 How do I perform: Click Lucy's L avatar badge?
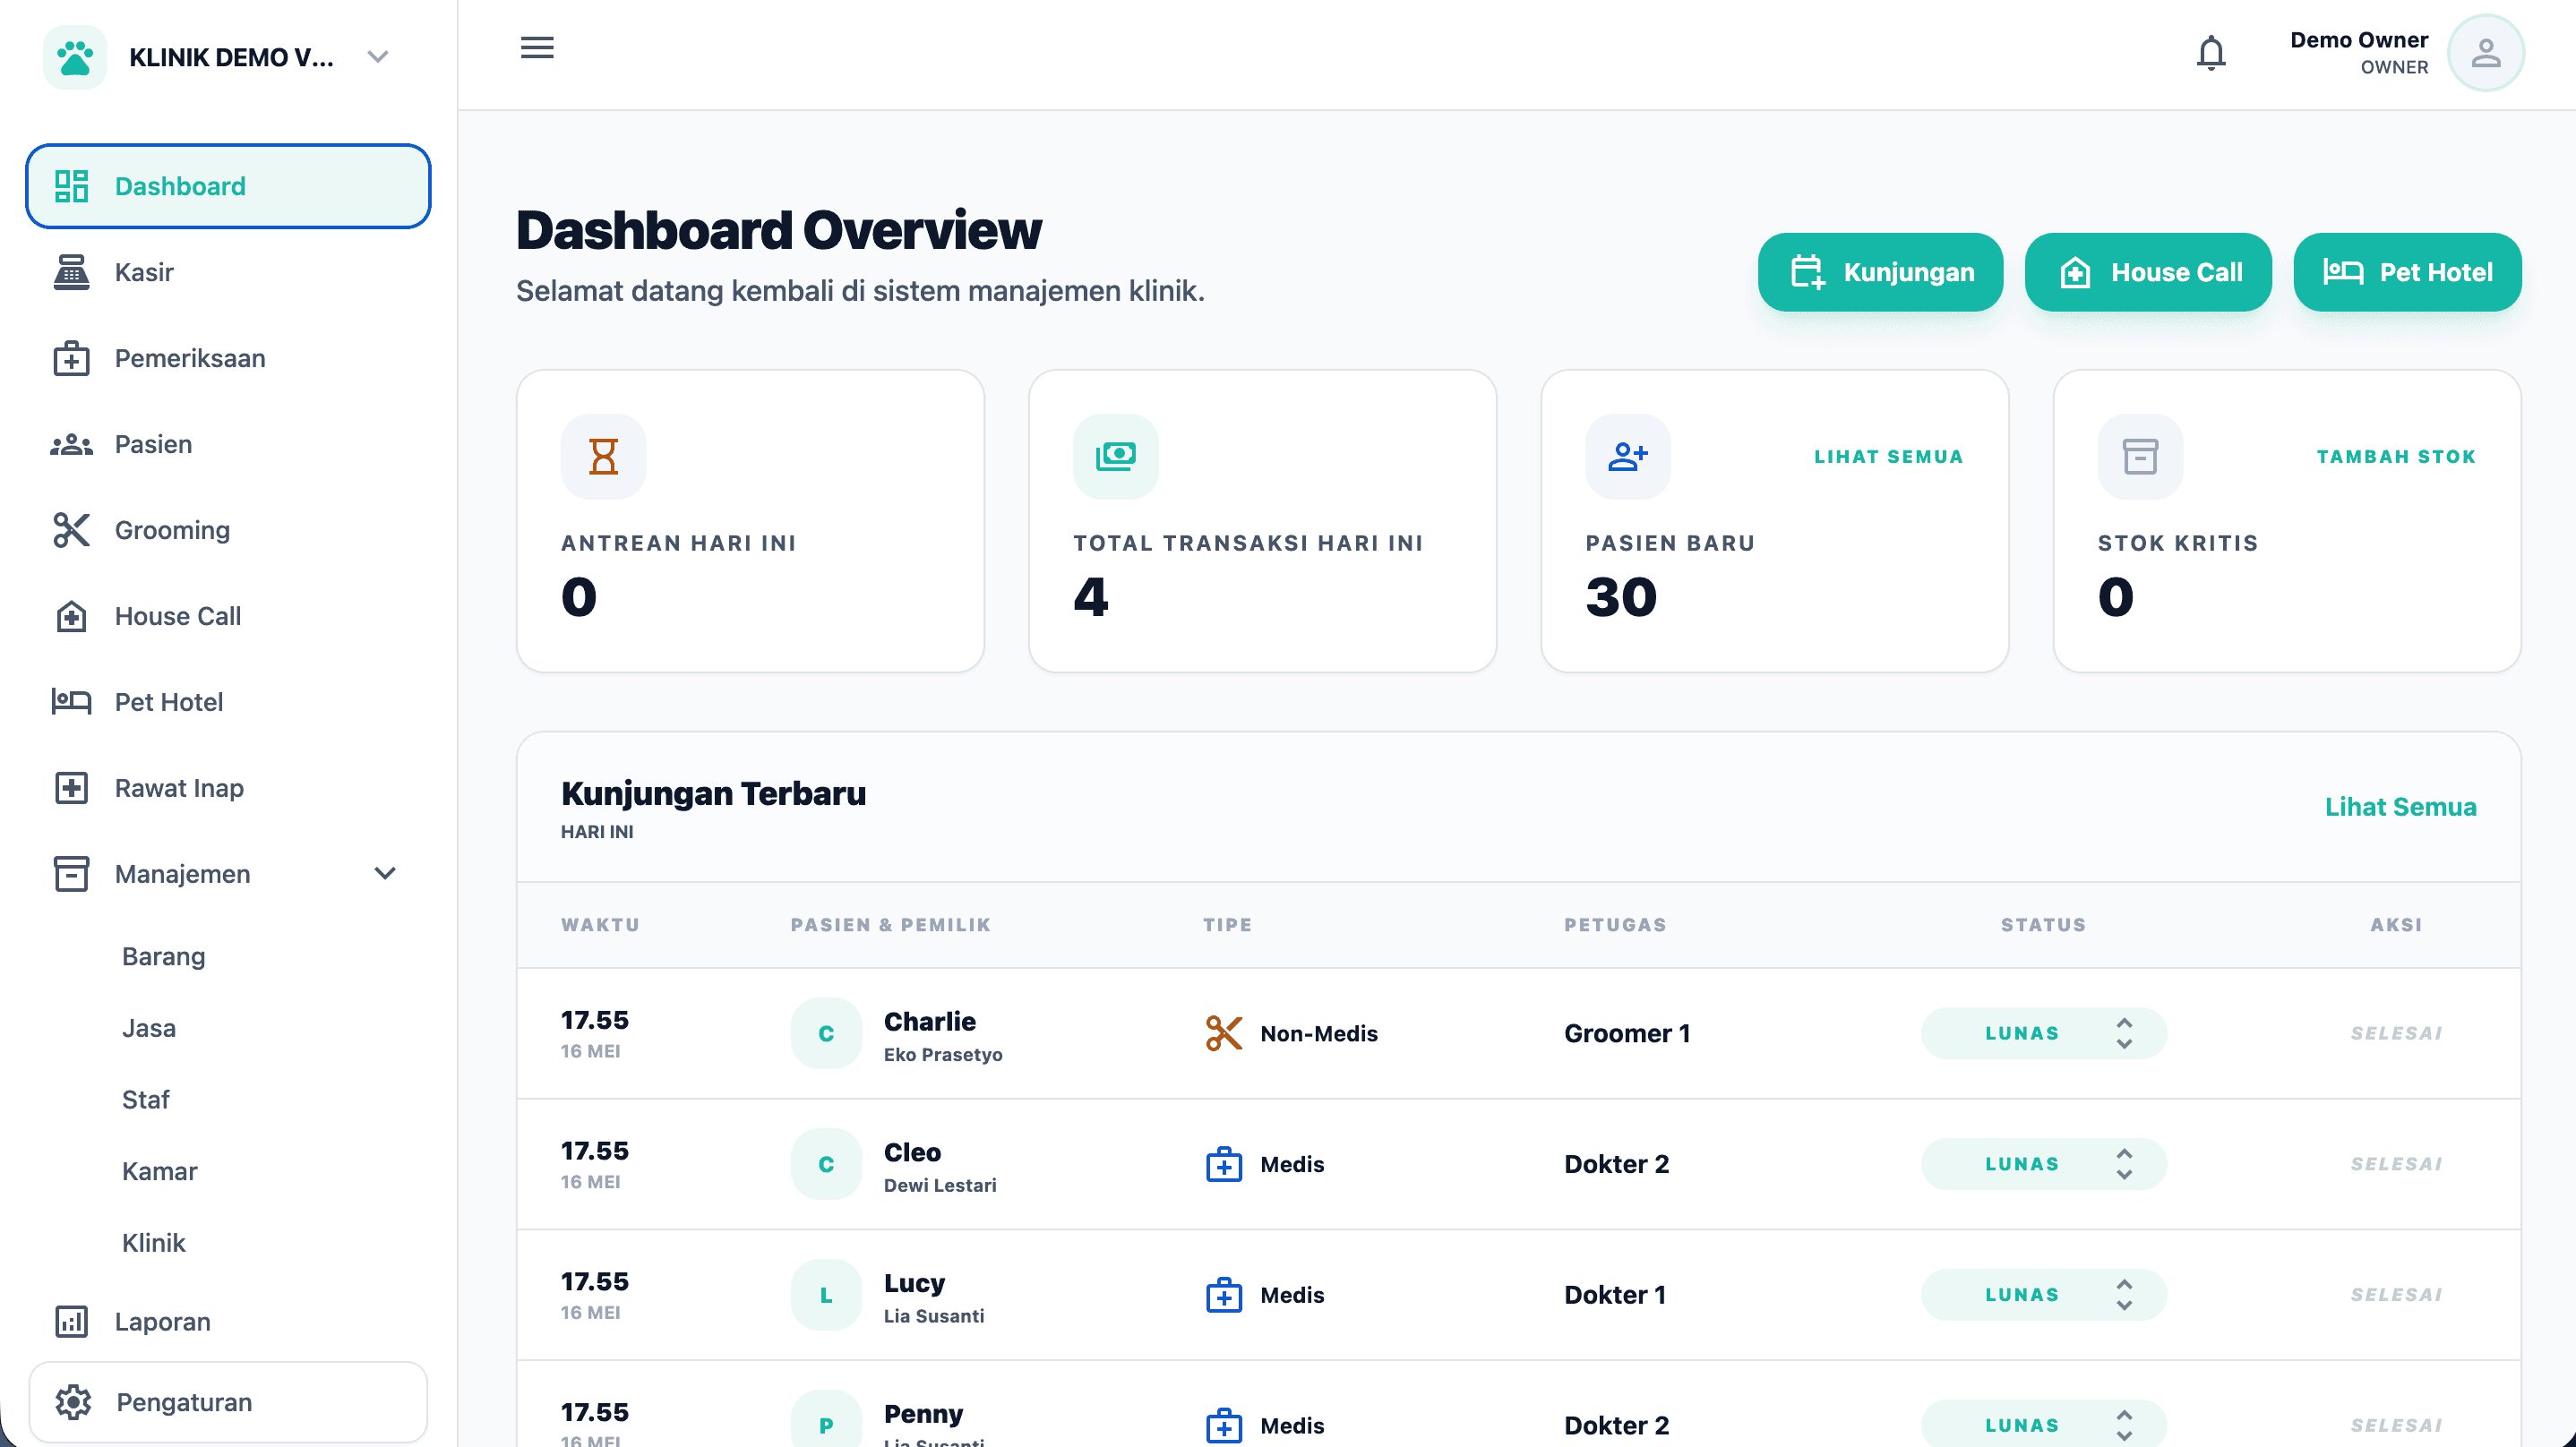point(826,1295)
